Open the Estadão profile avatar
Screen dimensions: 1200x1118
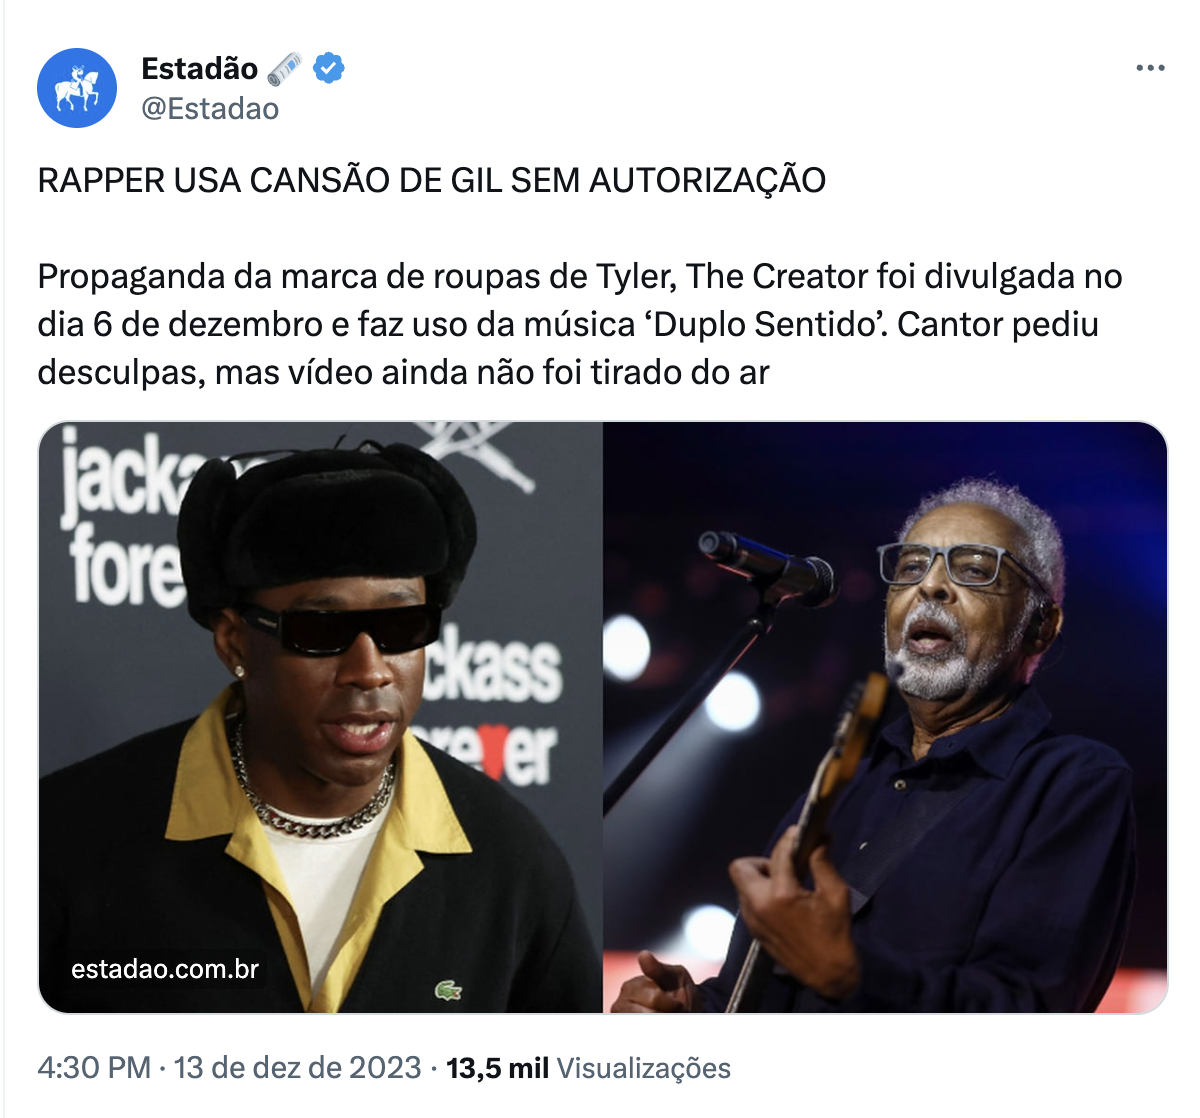[x=77, y=88]
